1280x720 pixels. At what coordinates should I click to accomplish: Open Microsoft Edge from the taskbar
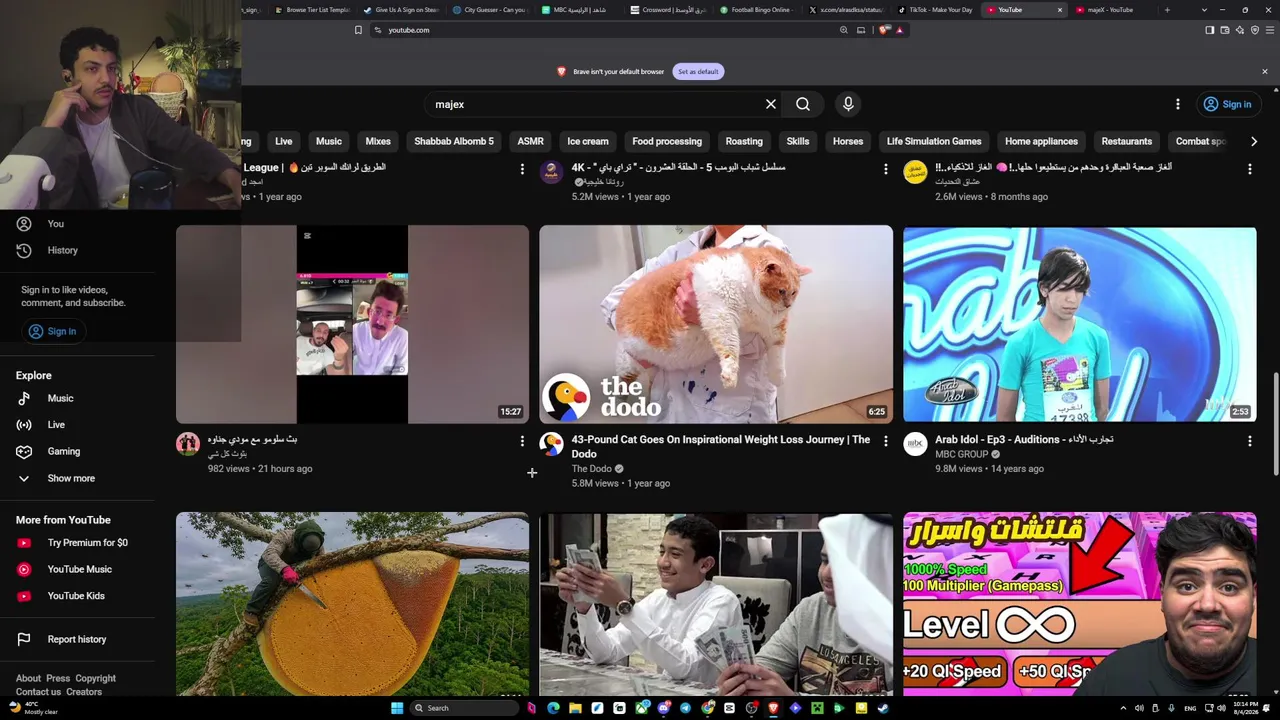[x=553, y=708]
